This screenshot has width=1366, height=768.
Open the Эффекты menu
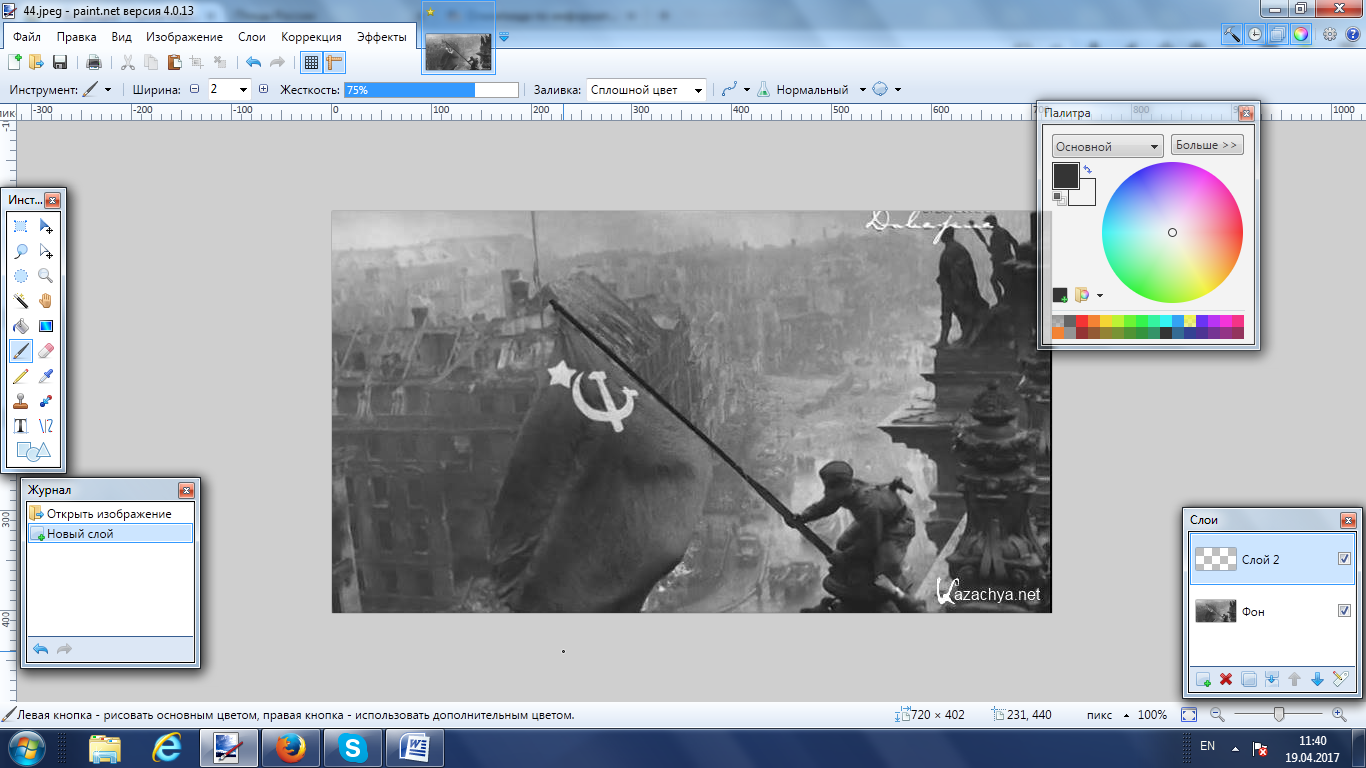[381, 37]
